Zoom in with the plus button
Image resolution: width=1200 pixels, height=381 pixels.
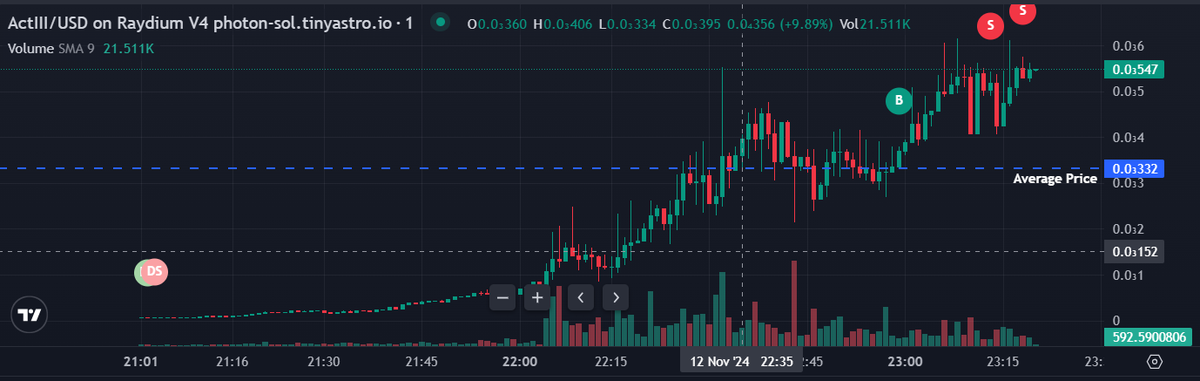[537, 297]
